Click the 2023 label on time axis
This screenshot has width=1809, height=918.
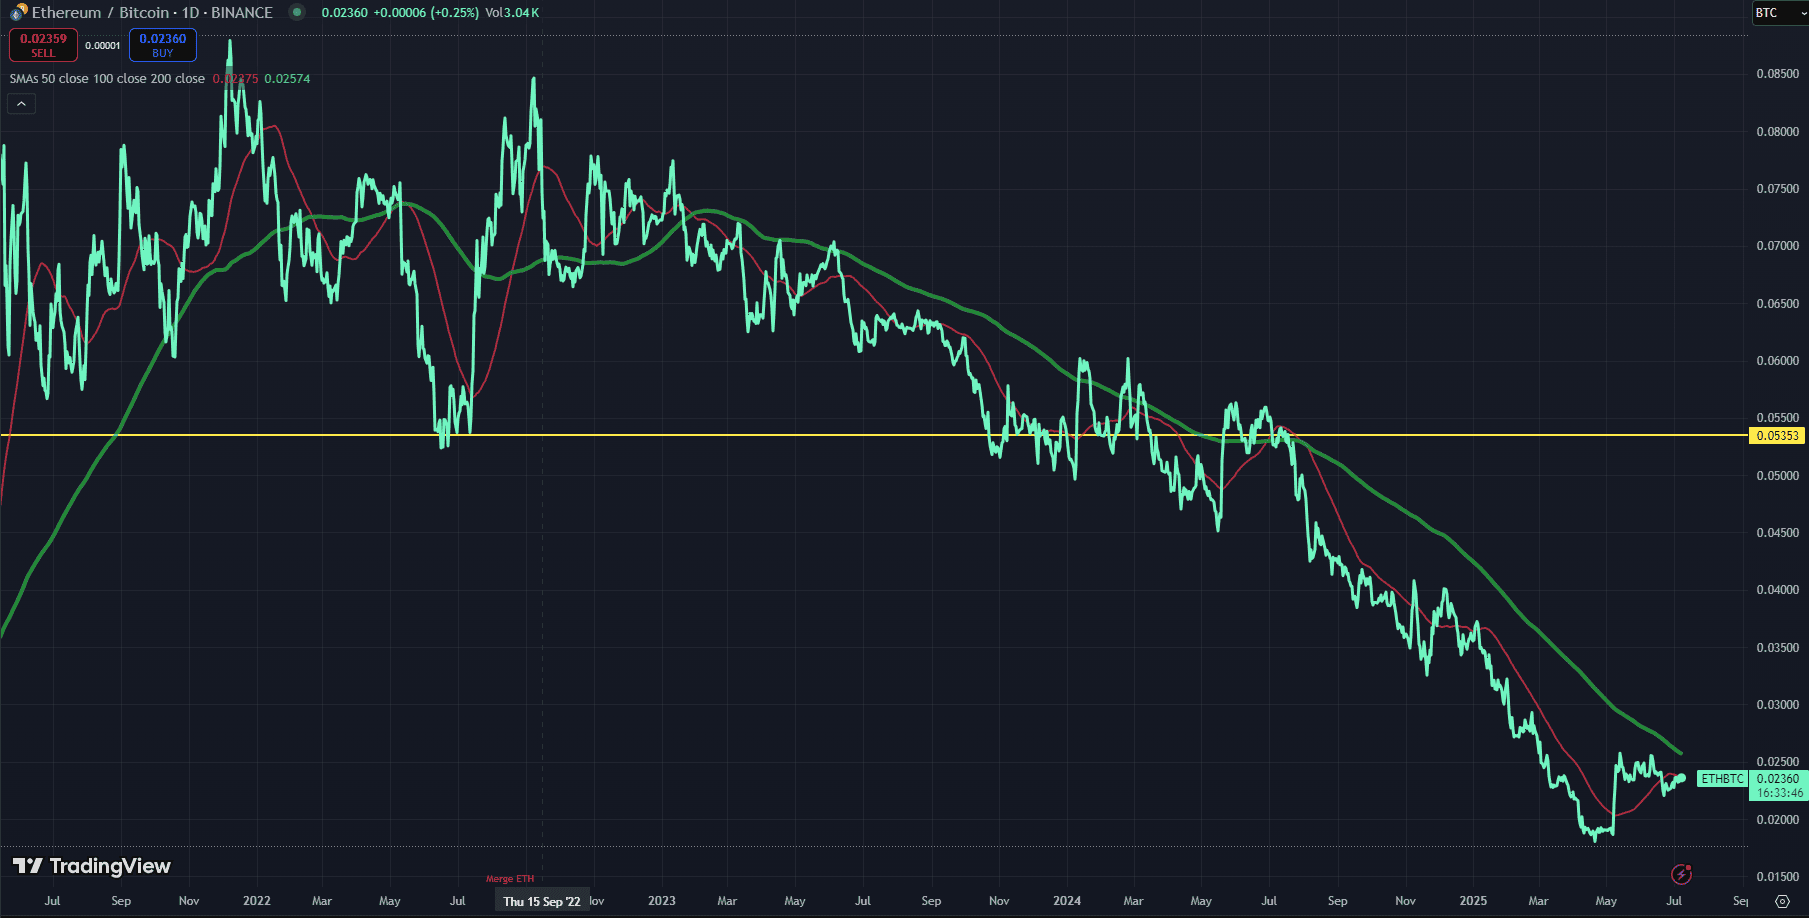tap(662, 901)
